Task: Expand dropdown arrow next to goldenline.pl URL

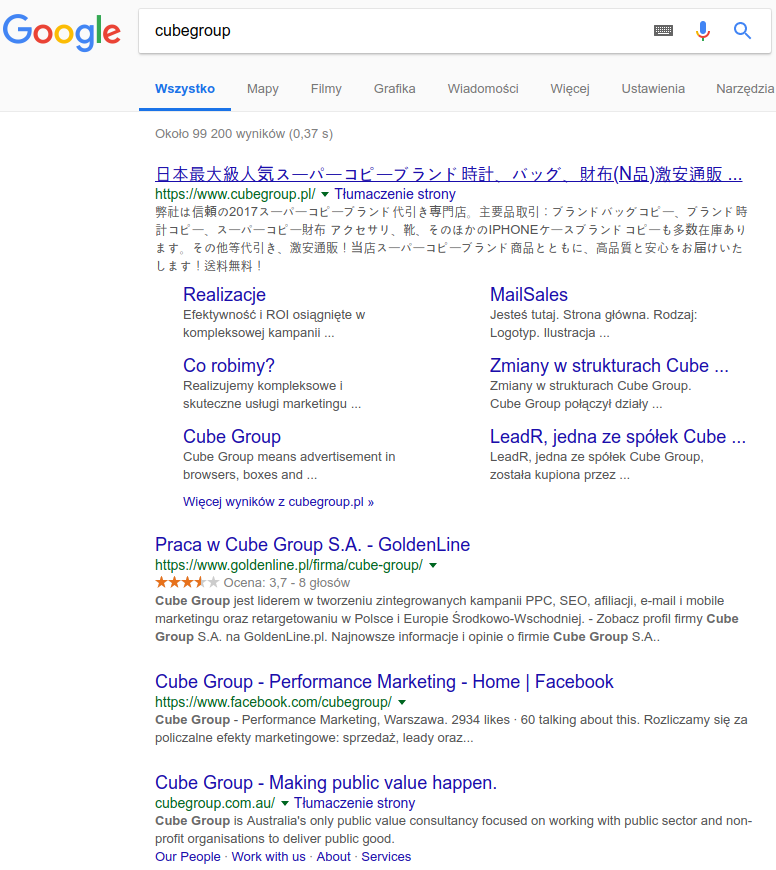Action: click(x=433, y=565)
